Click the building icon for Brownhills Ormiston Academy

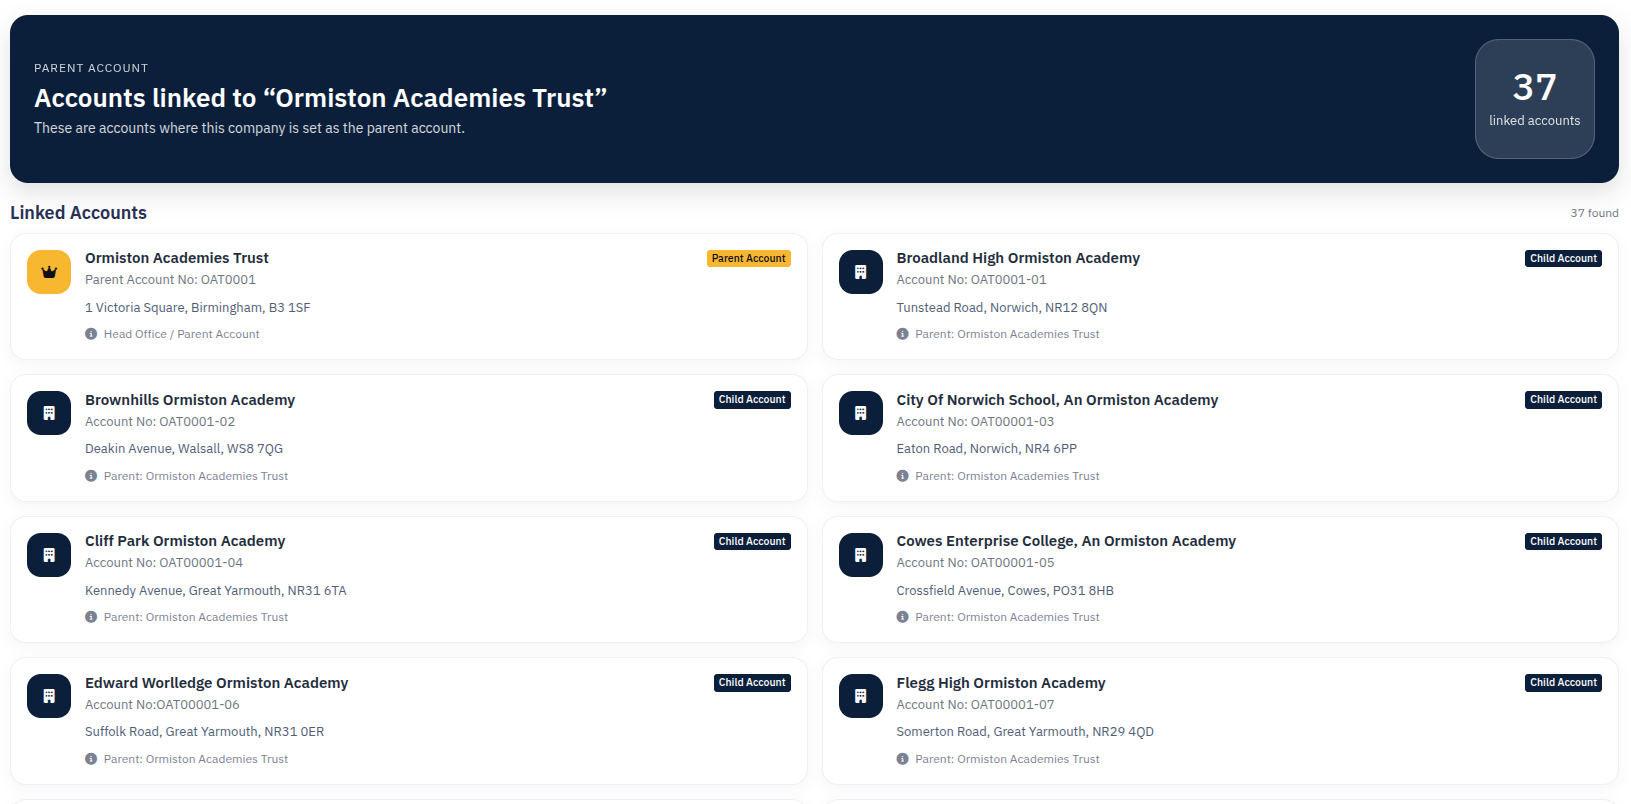49,413
